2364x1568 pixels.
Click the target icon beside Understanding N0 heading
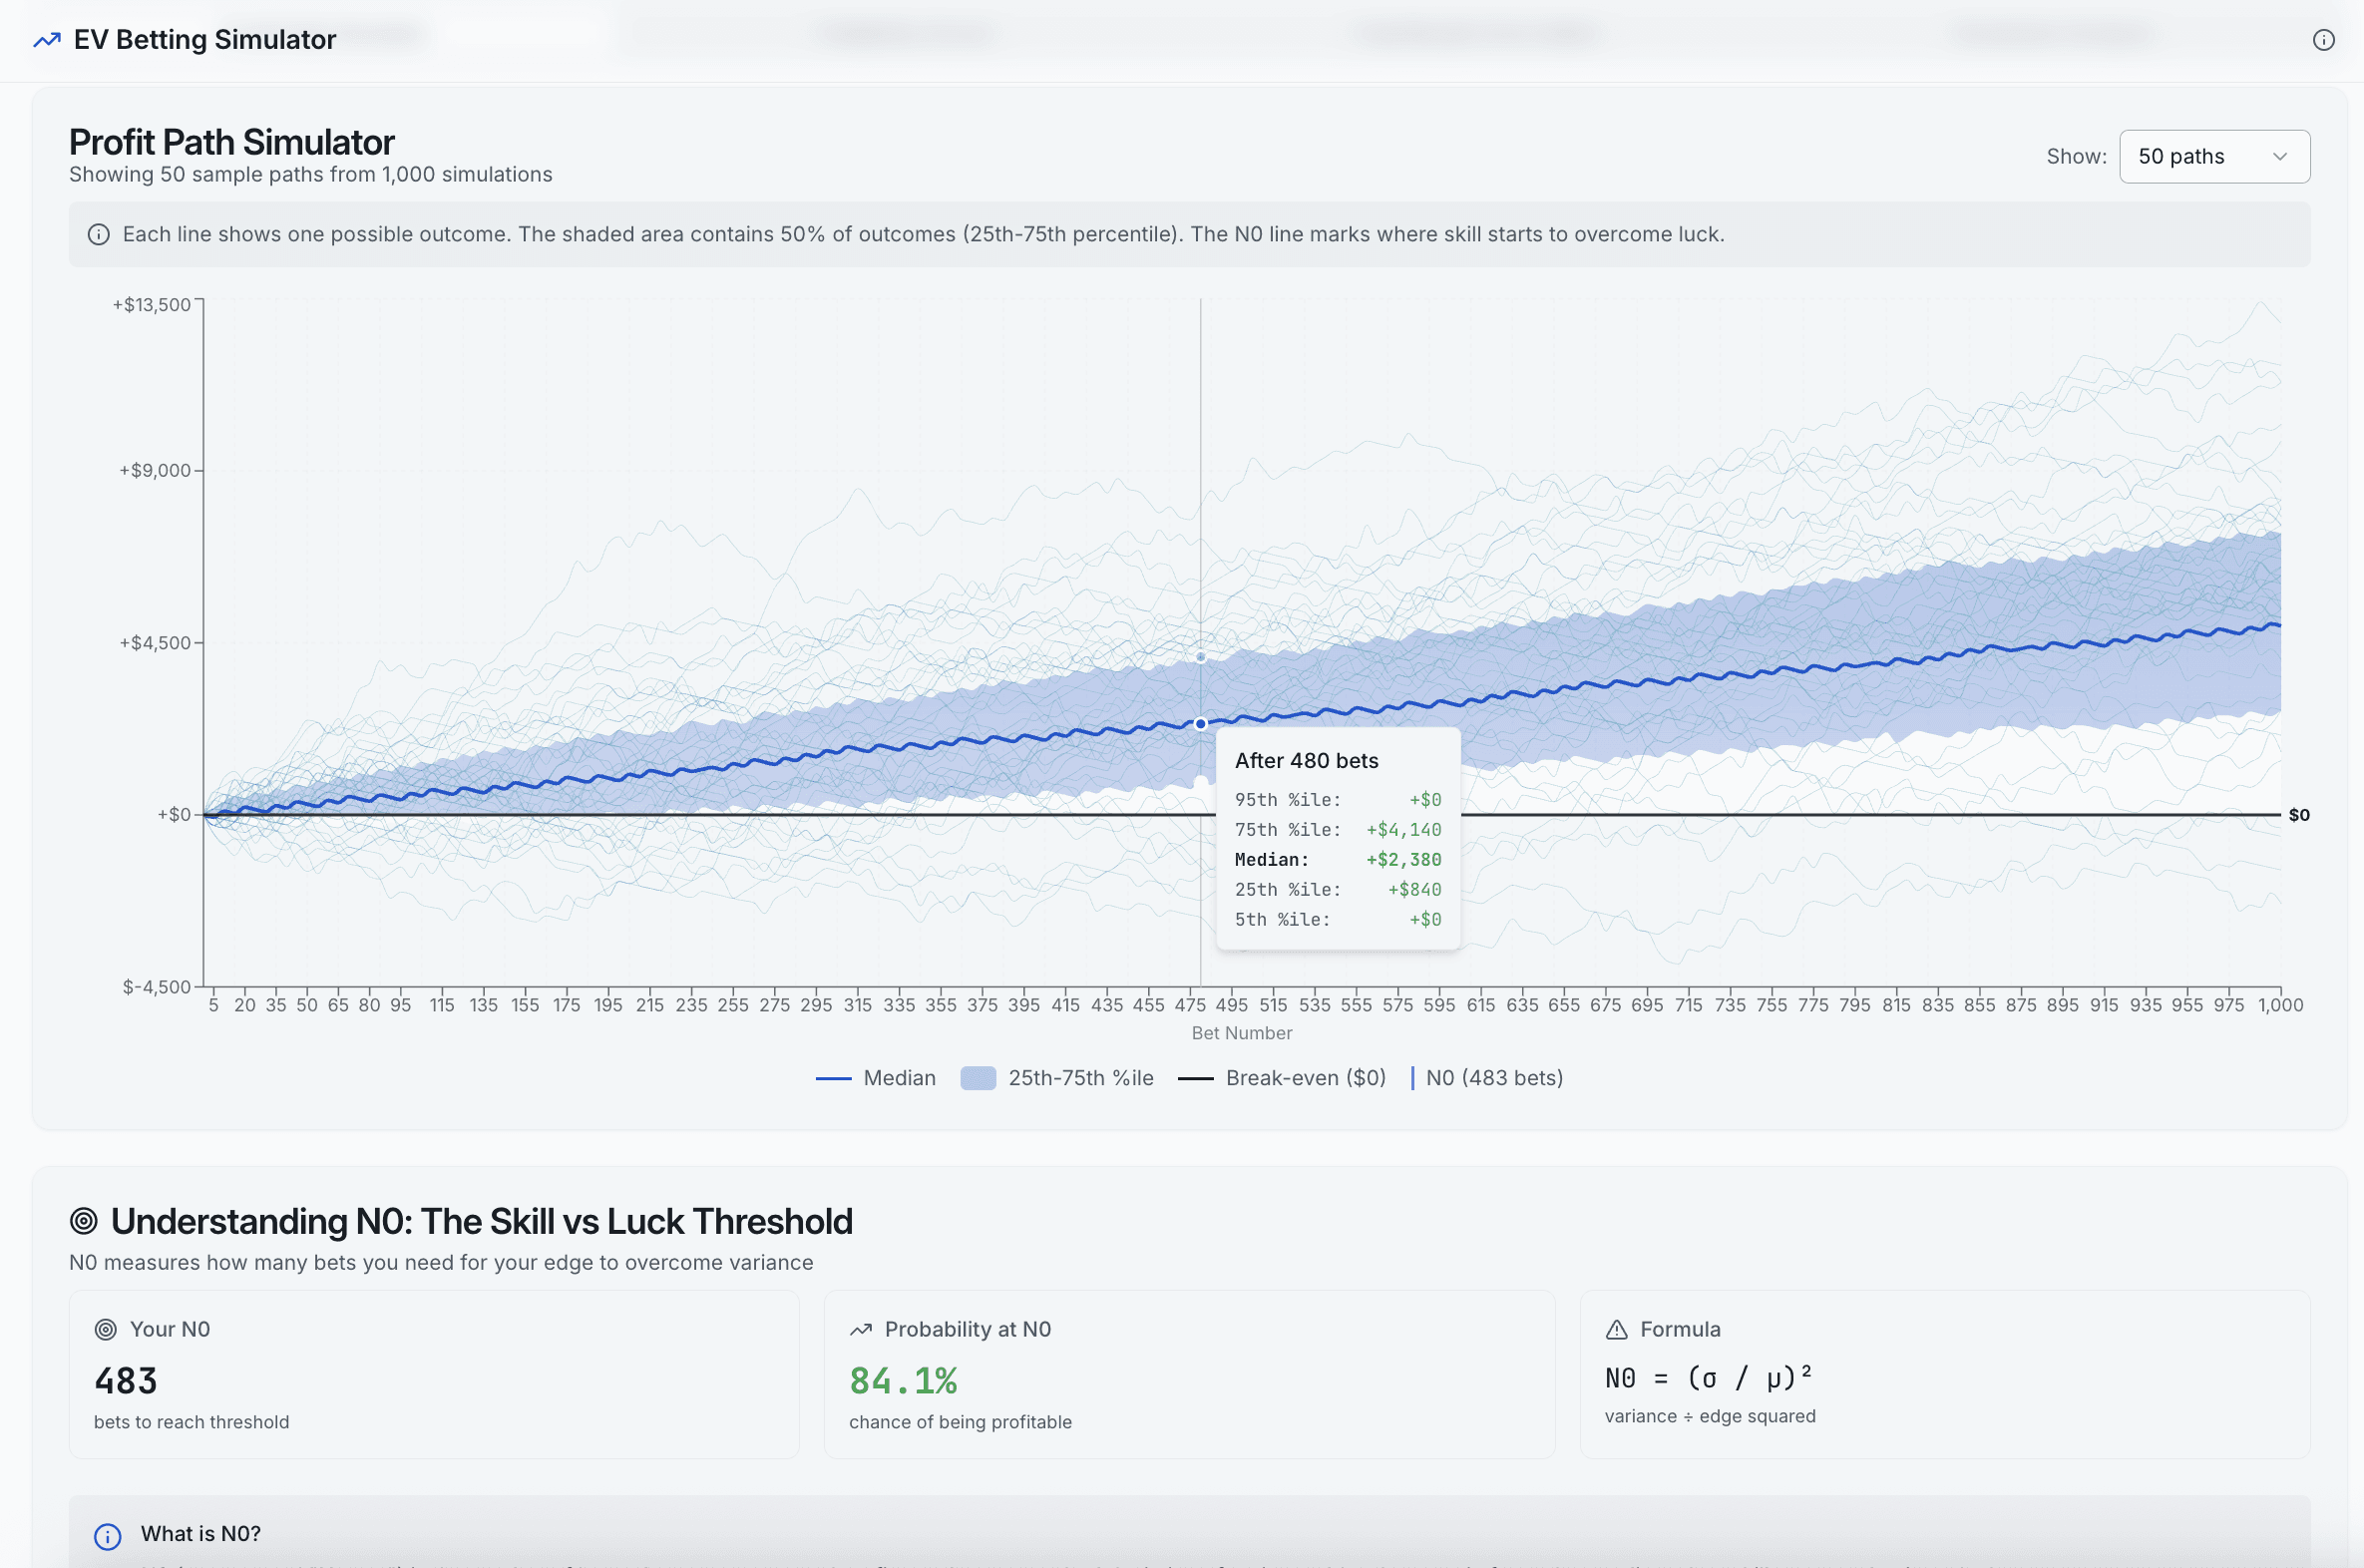[84, 1221]
